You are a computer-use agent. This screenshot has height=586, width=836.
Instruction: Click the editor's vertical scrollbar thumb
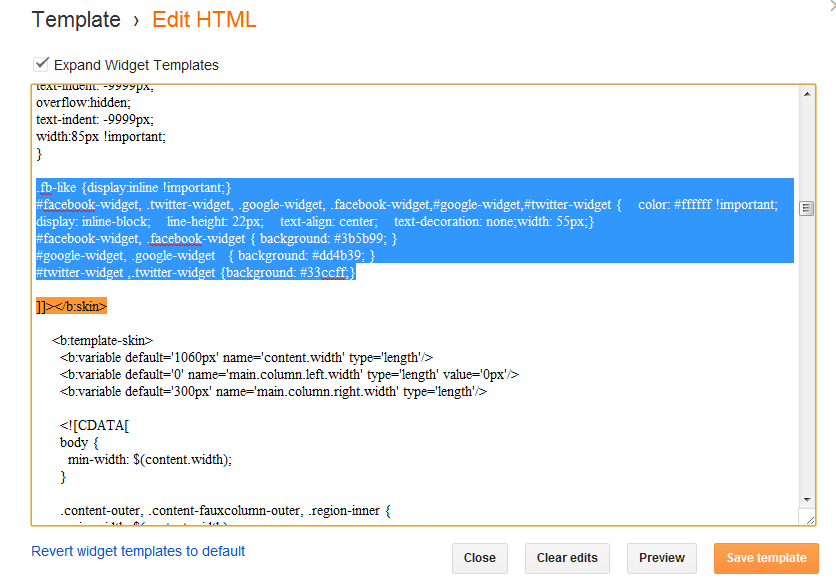[x=807, y=208]
